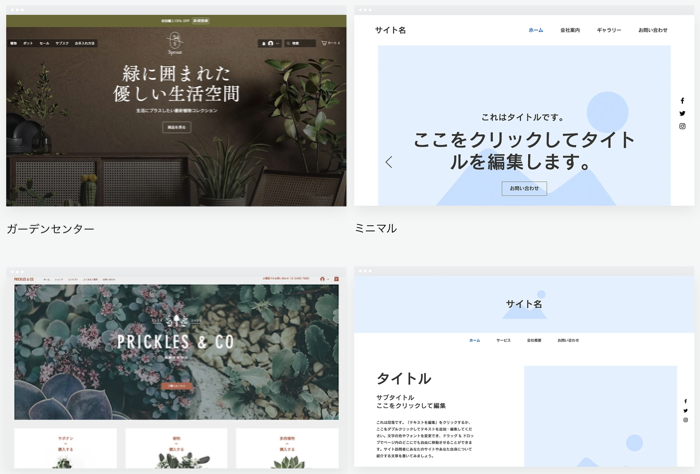Click the PRICKLES & CO. header logo text
The width and height of the screenshot is (700, 474).
24,279
